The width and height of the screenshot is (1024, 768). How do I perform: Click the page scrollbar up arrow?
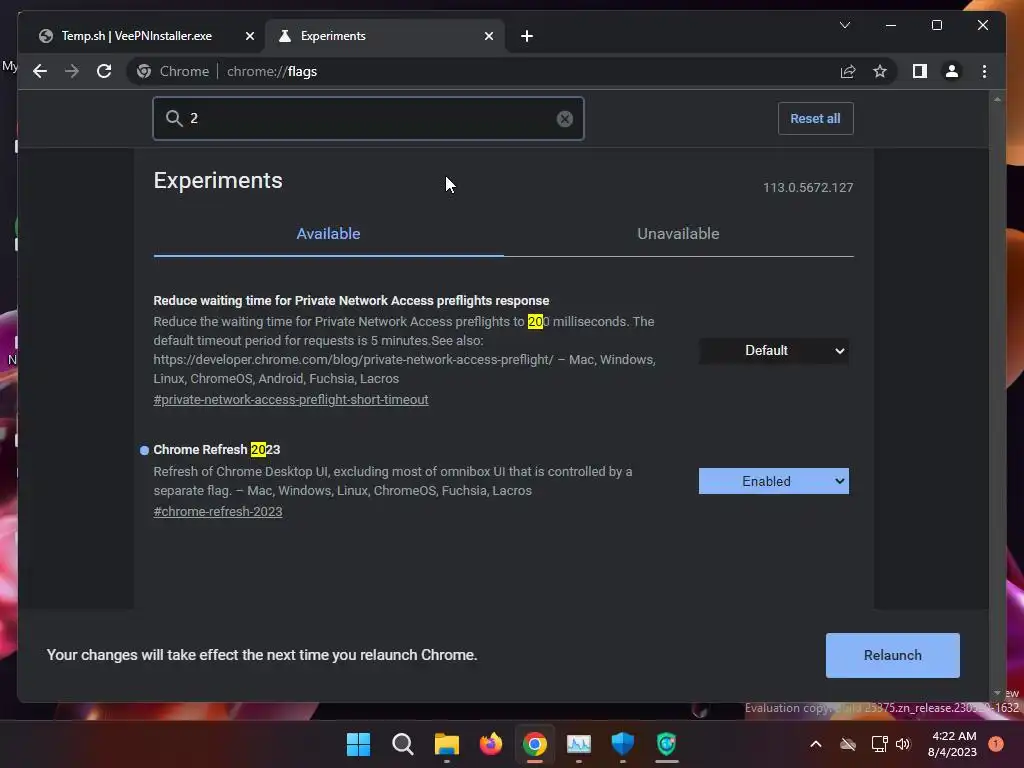pos(997,99)
